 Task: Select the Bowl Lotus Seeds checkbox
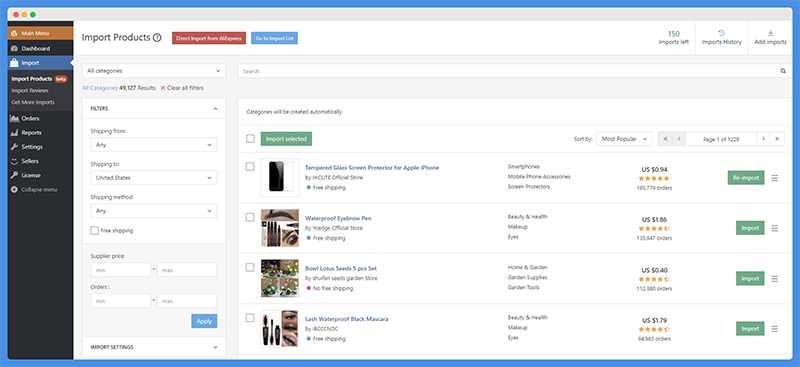pyautogui.click(x=250, y=267)
